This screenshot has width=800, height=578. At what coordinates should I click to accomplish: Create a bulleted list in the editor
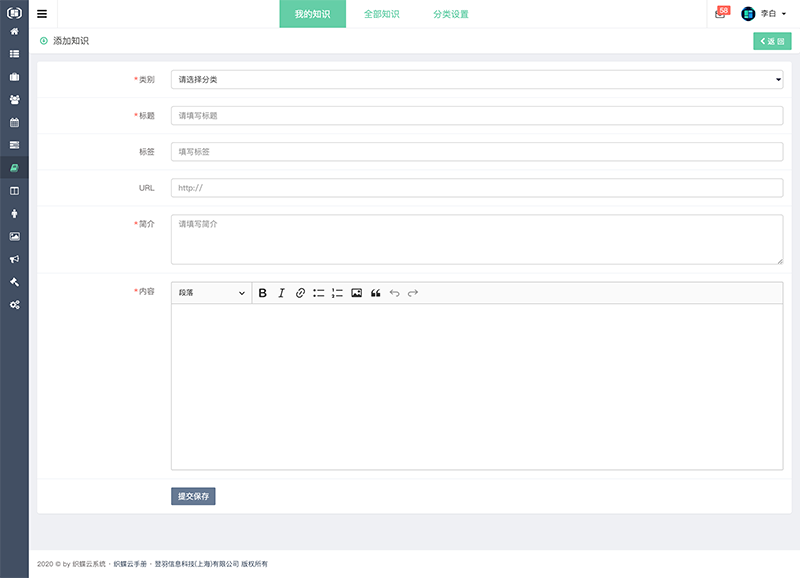click(x=318, y=293)
